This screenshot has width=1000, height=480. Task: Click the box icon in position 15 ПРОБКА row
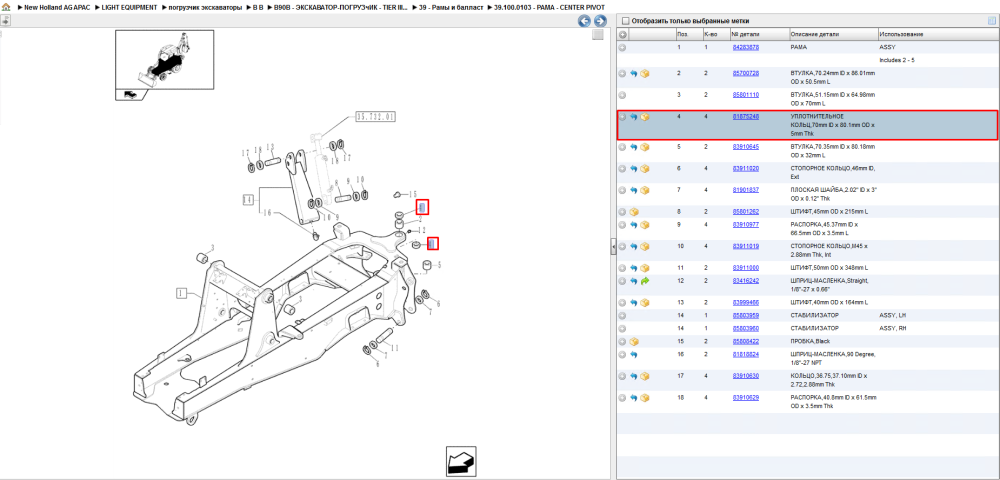pos(634,342)
